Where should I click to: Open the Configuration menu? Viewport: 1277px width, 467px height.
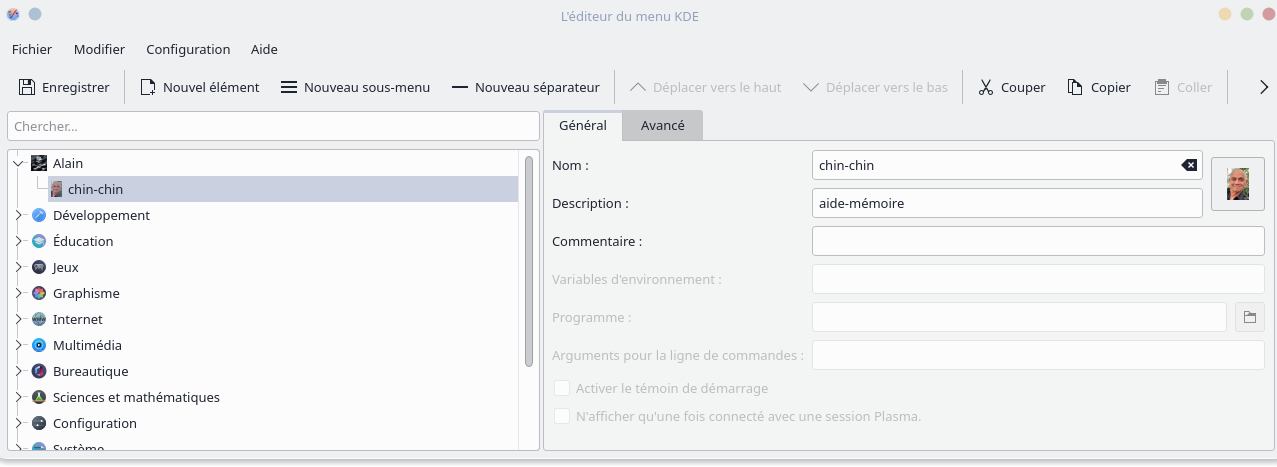click(188, 49)
